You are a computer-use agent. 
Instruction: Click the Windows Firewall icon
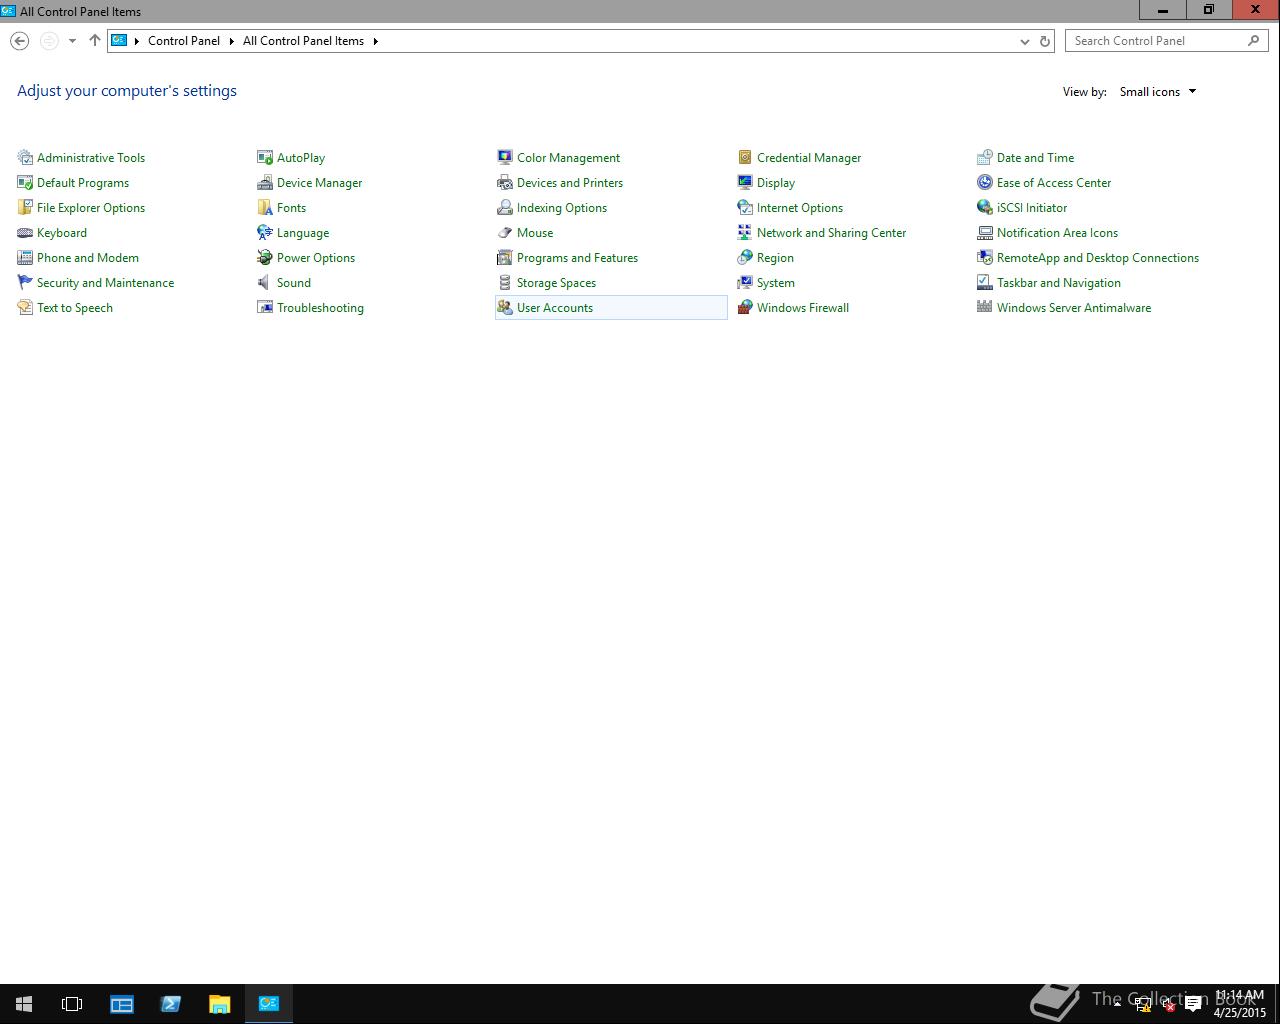coord(745,308)
